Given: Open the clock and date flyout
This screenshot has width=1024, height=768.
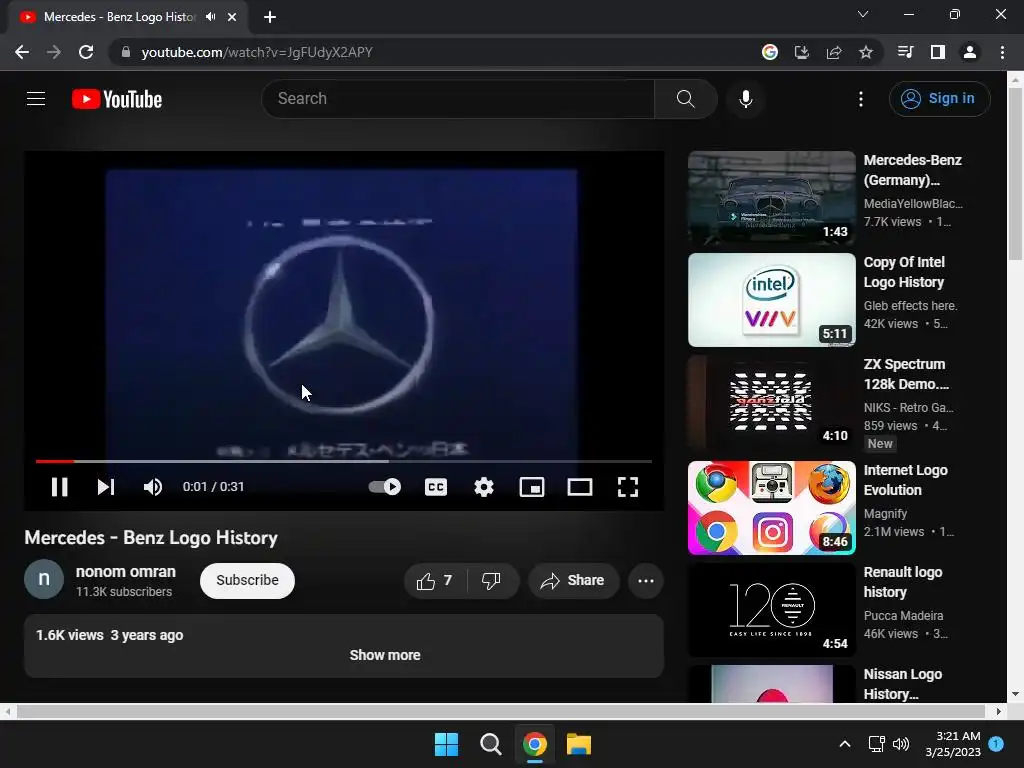Looking at the screenshot, I should [953, 744].
